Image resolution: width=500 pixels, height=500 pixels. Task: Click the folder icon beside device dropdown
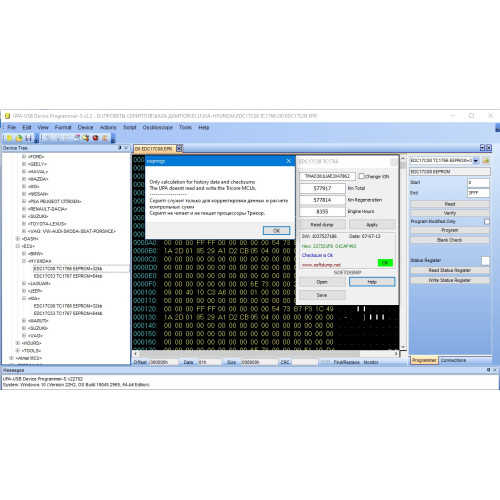point(486,161)
